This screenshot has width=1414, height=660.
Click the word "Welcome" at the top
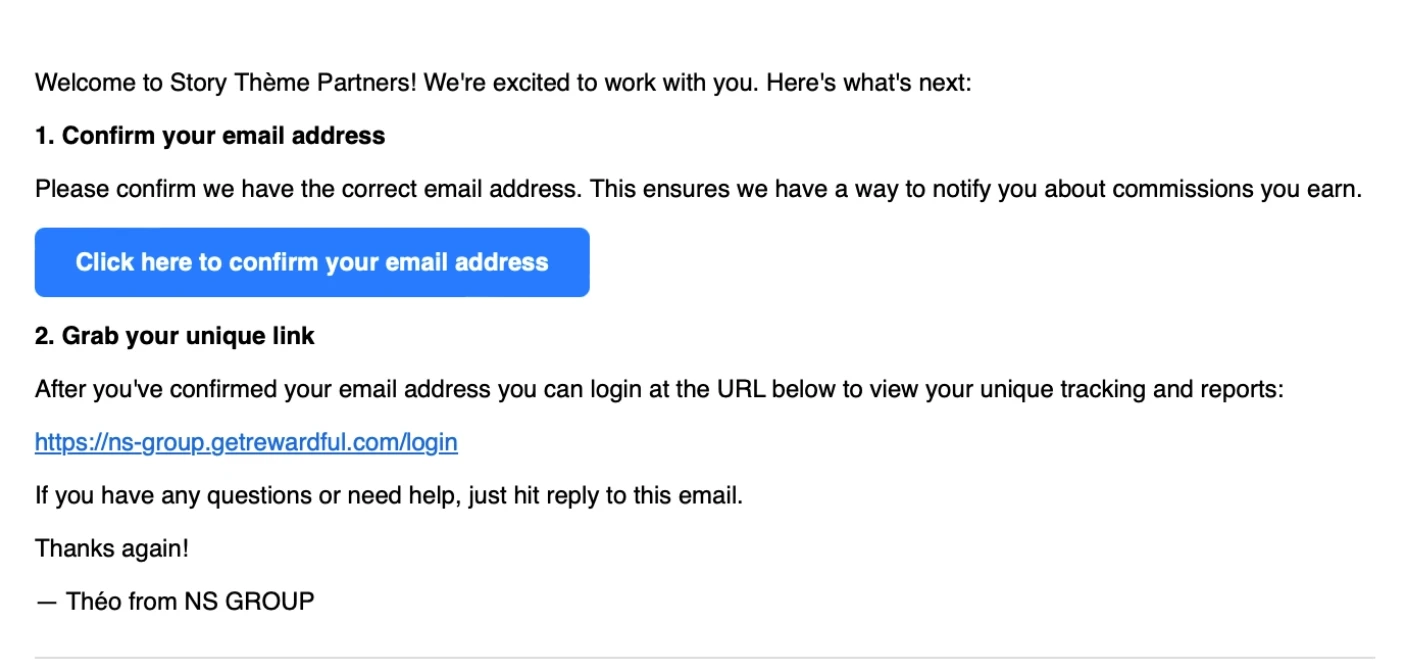point(84,82)
